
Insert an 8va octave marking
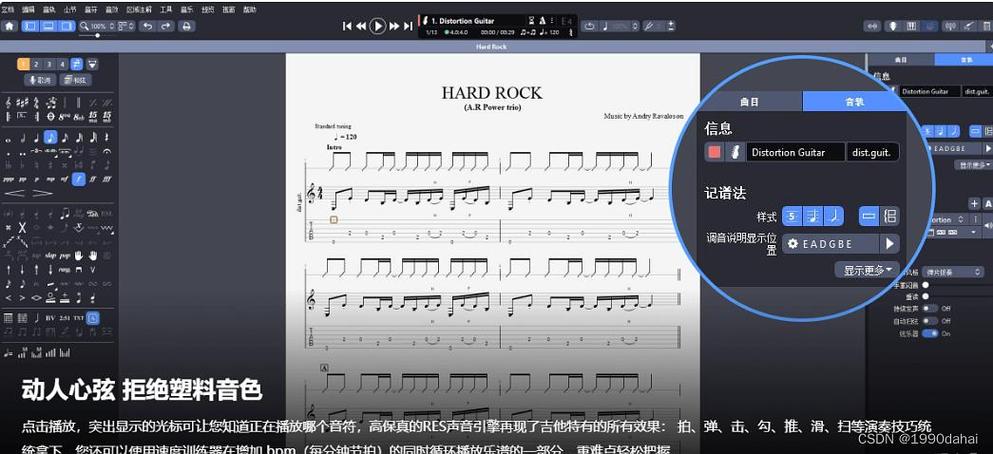(x=64, y=117)
